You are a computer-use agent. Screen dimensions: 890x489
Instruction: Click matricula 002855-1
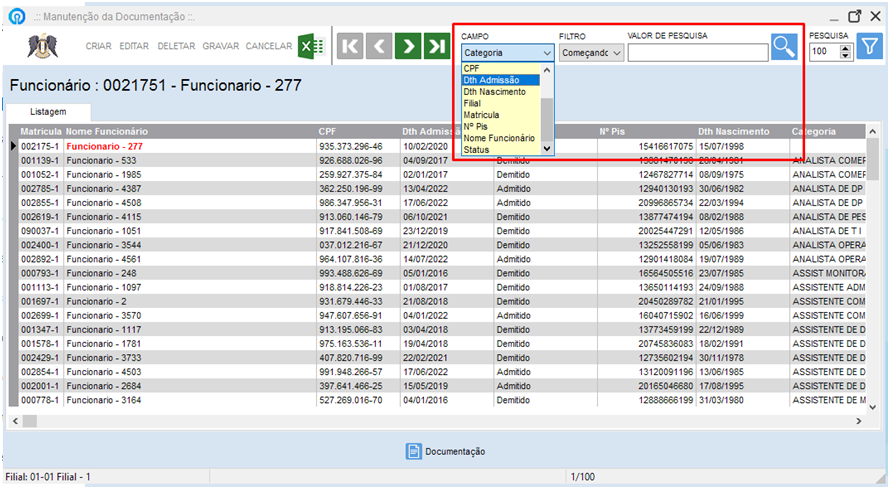(x=40, y=203)
